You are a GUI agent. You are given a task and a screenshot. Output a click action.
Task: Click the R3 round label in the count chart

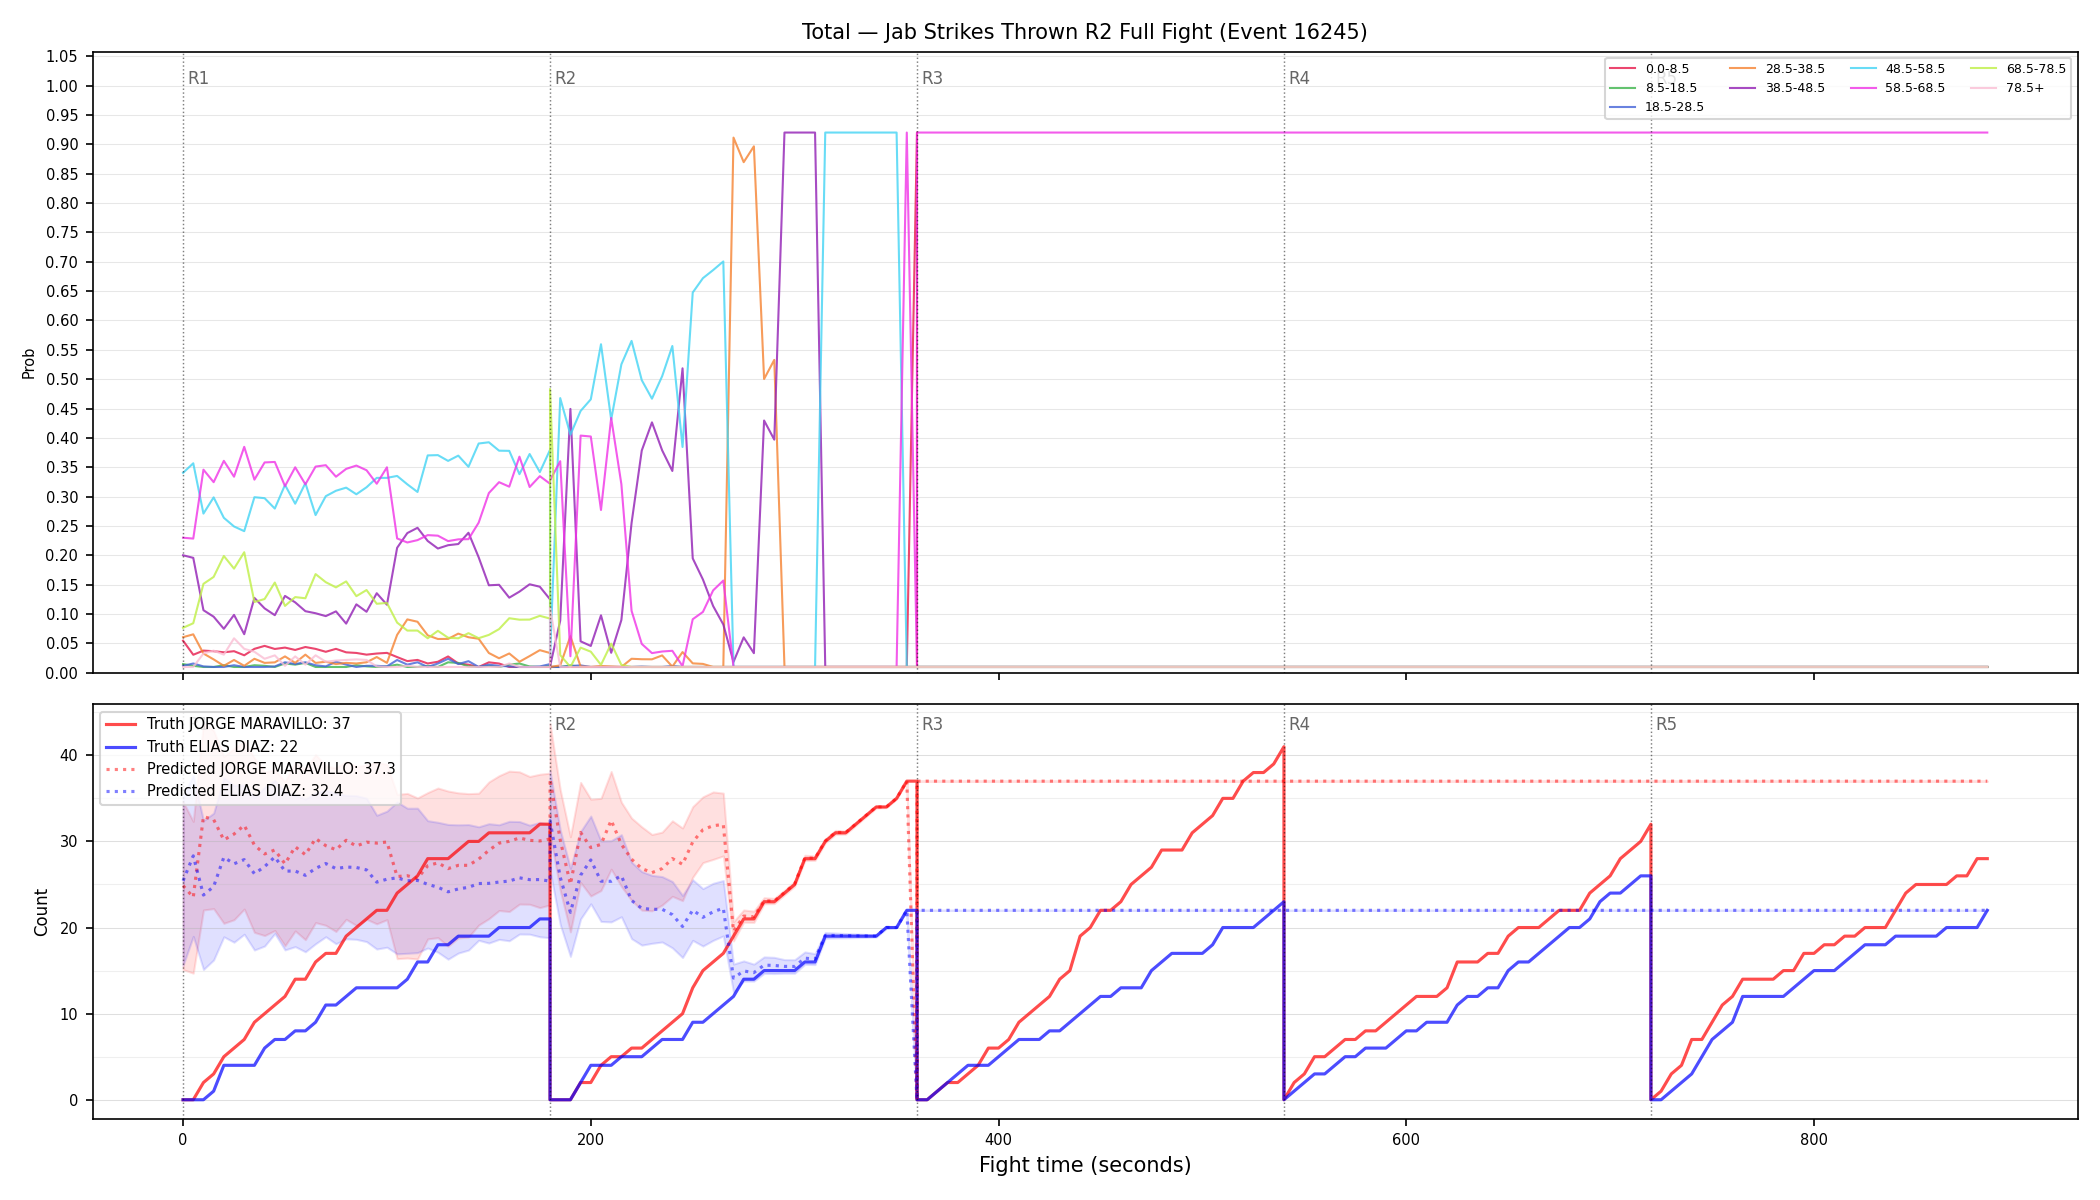[932, 724]
